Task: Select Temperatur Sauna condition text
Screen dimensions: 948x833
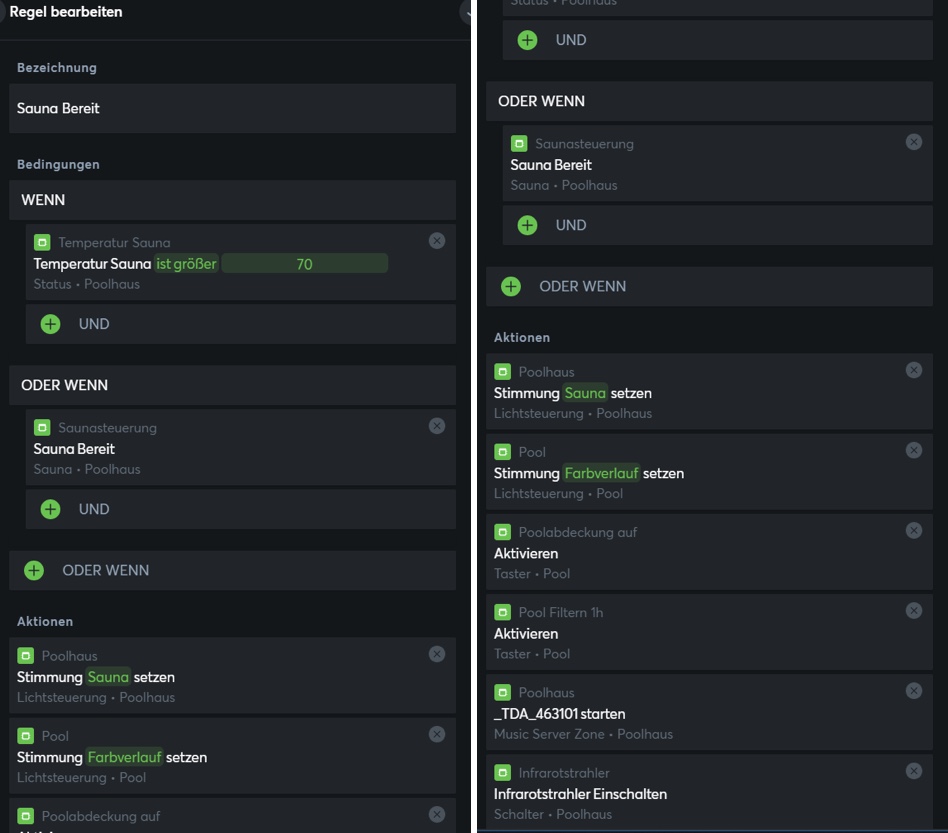Action: click(x=92, y=264)
